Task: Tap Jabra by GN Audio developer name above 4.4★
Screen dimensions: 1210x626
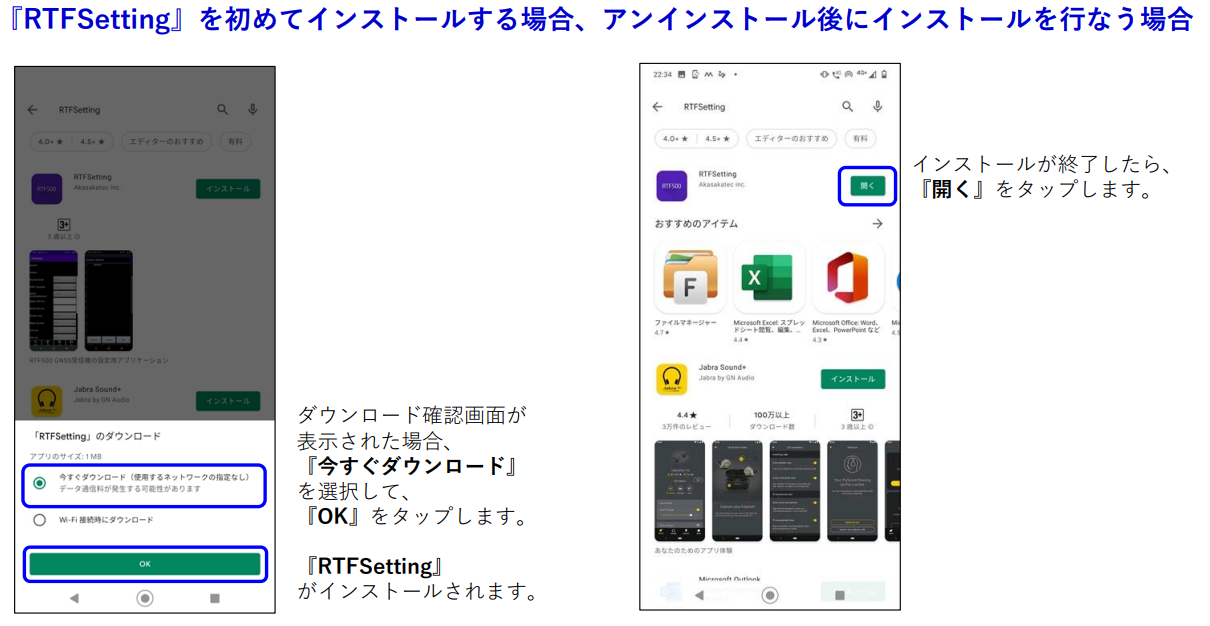Action: coord(727,378)
